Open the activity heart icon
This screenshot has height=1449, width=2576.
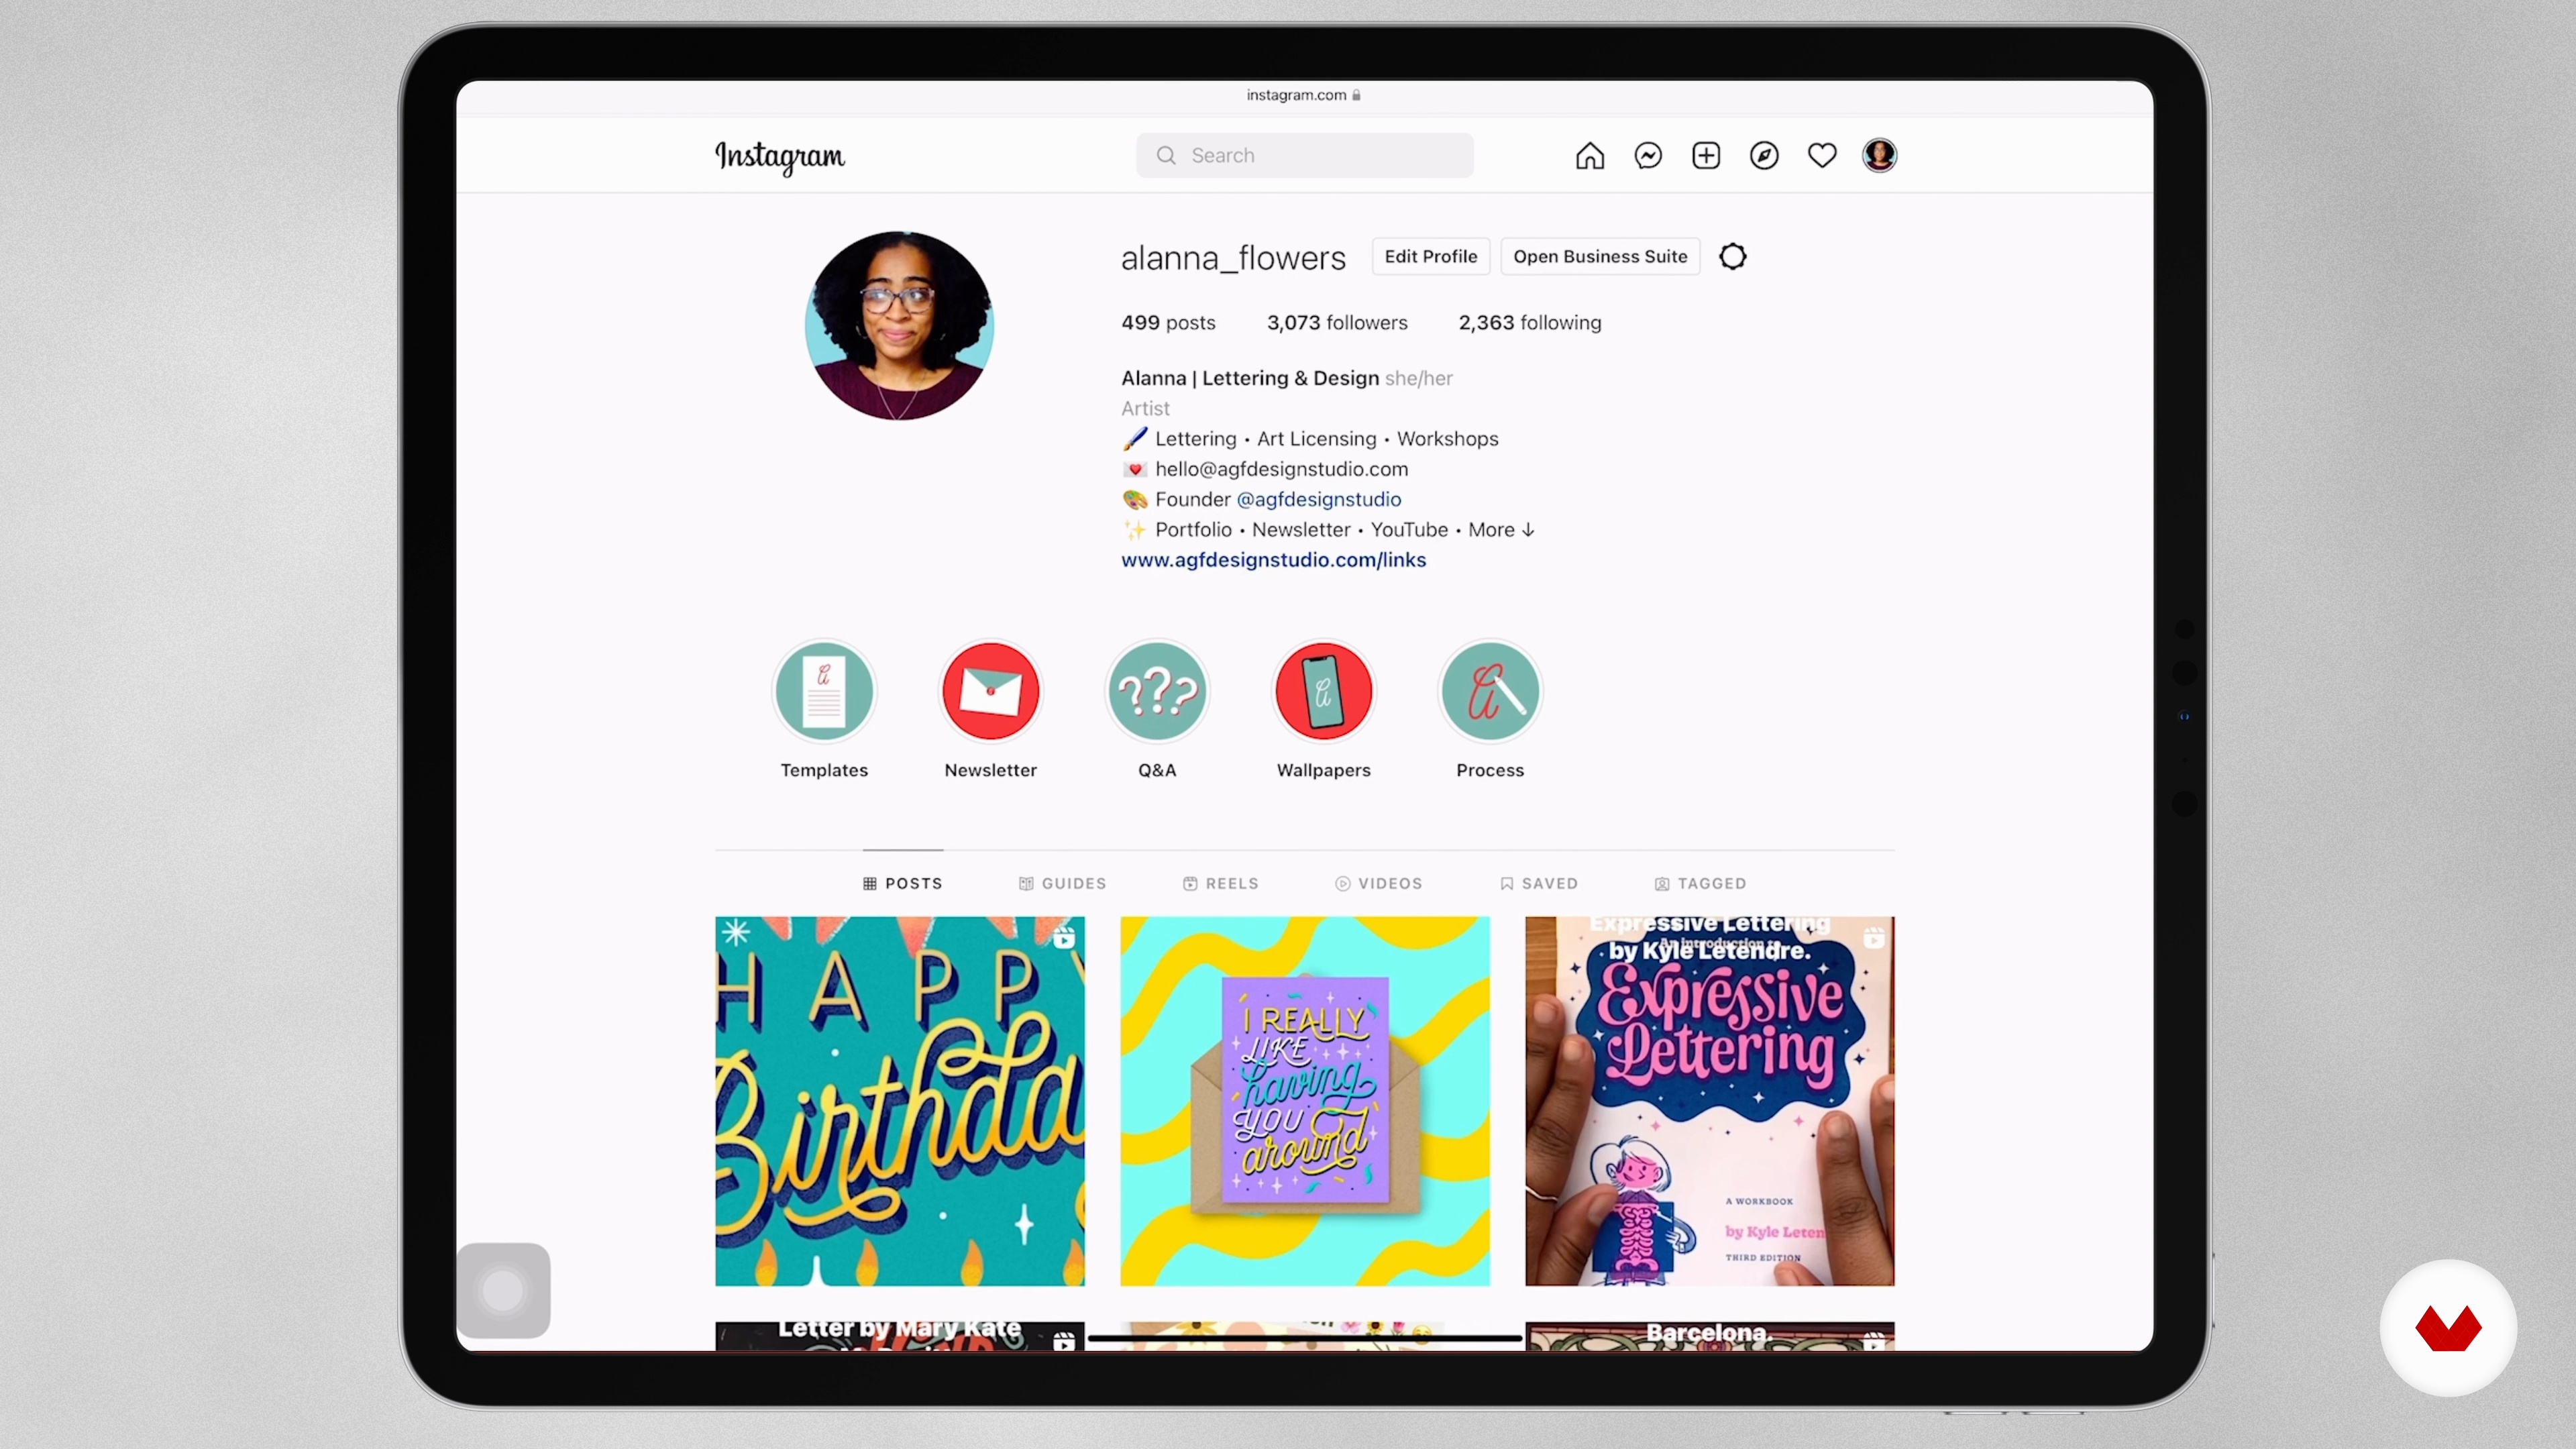point(1822,156)
